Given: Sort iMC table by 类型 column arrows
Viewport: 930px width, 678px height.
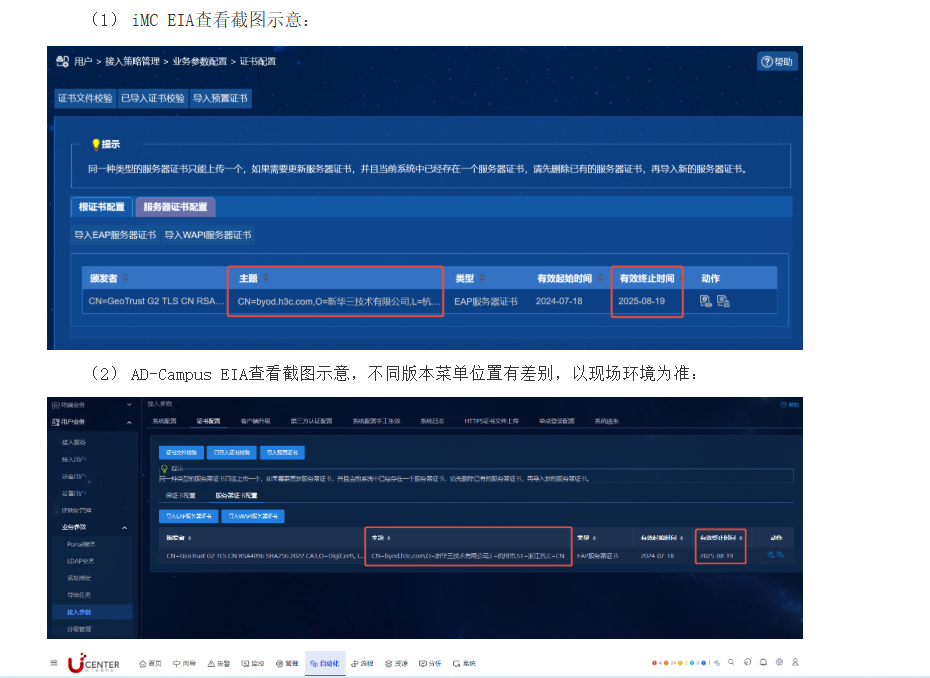Looking at the screenshot, I should [482, 278].
